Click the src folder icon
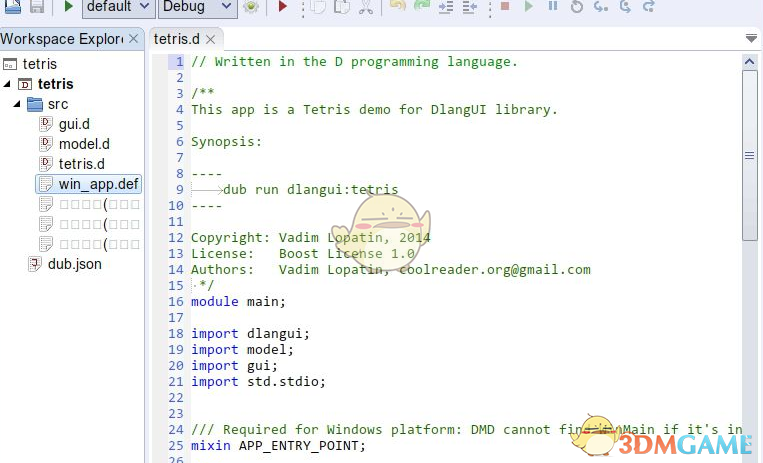This screenshot has width=763, height=463. coord(35,104)
